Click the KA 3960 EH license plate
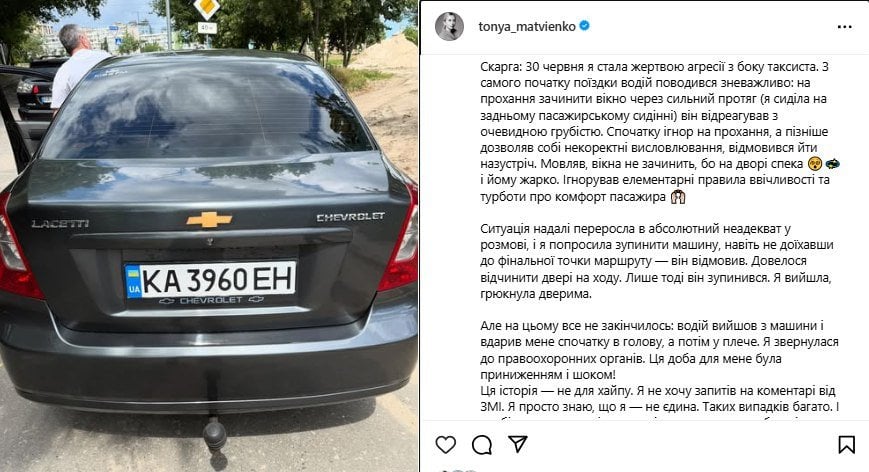 (x=211, y=280)
